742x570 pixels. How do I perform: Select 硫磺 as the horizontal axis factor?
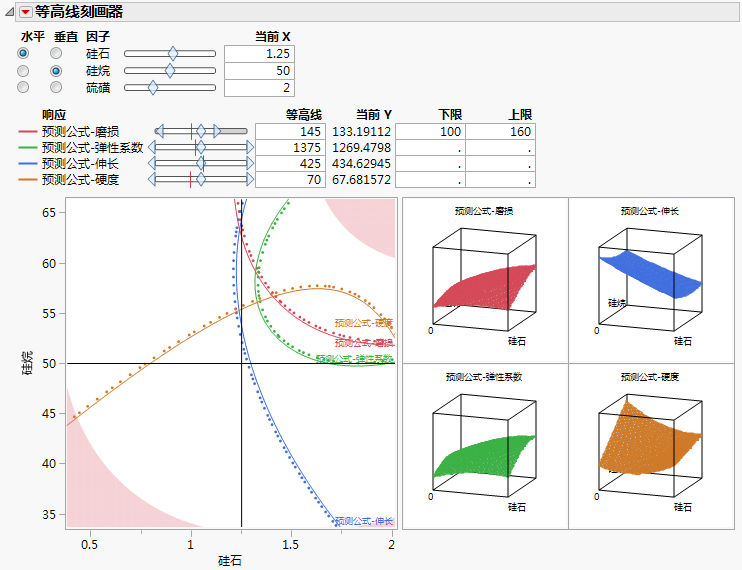tap(23, 87)
